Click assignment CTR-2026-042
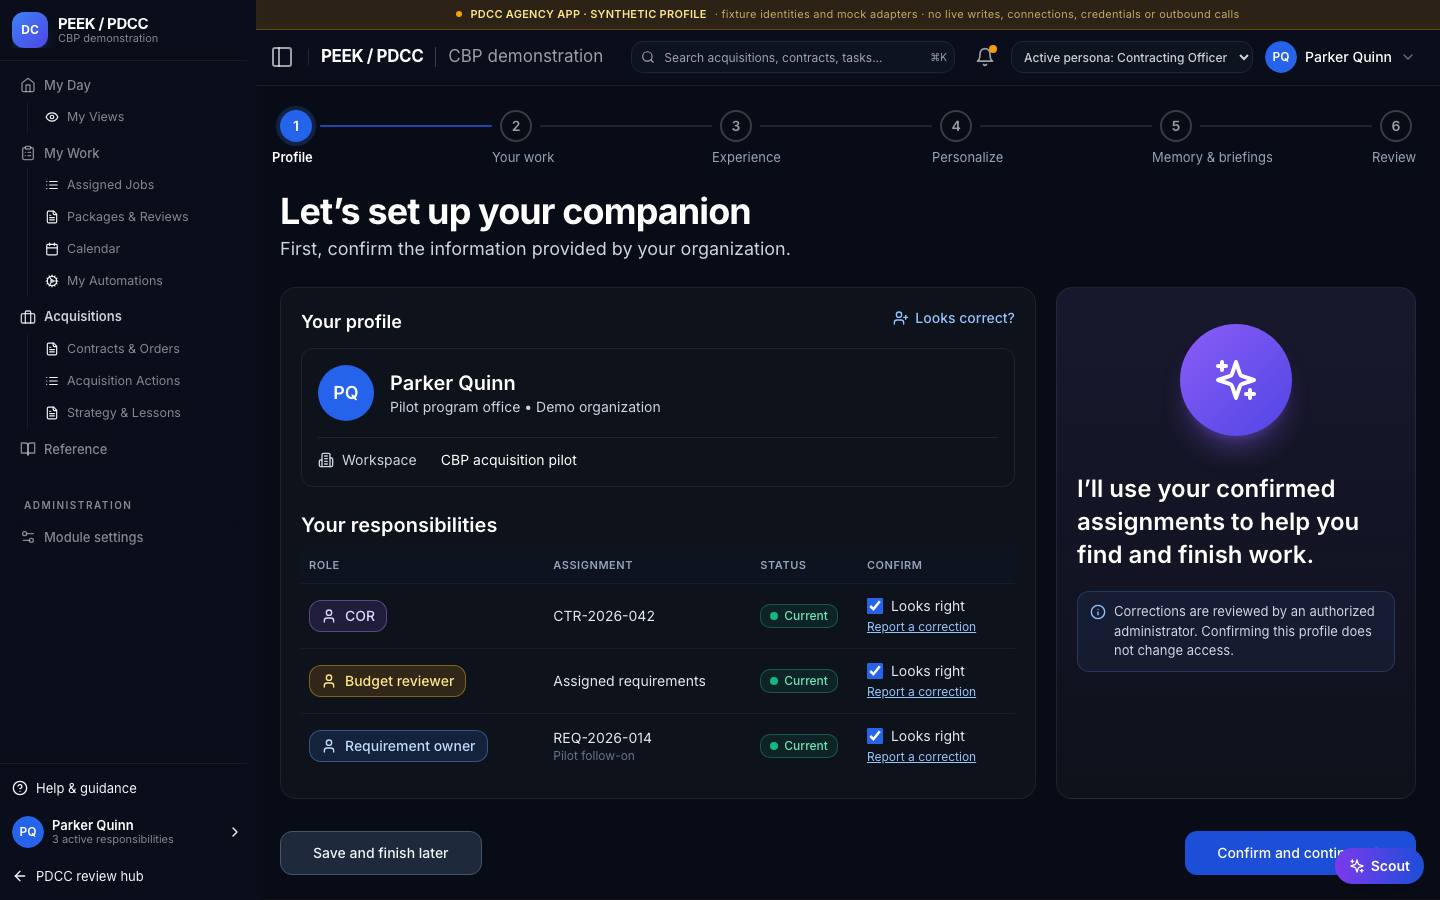 point(604,616)
